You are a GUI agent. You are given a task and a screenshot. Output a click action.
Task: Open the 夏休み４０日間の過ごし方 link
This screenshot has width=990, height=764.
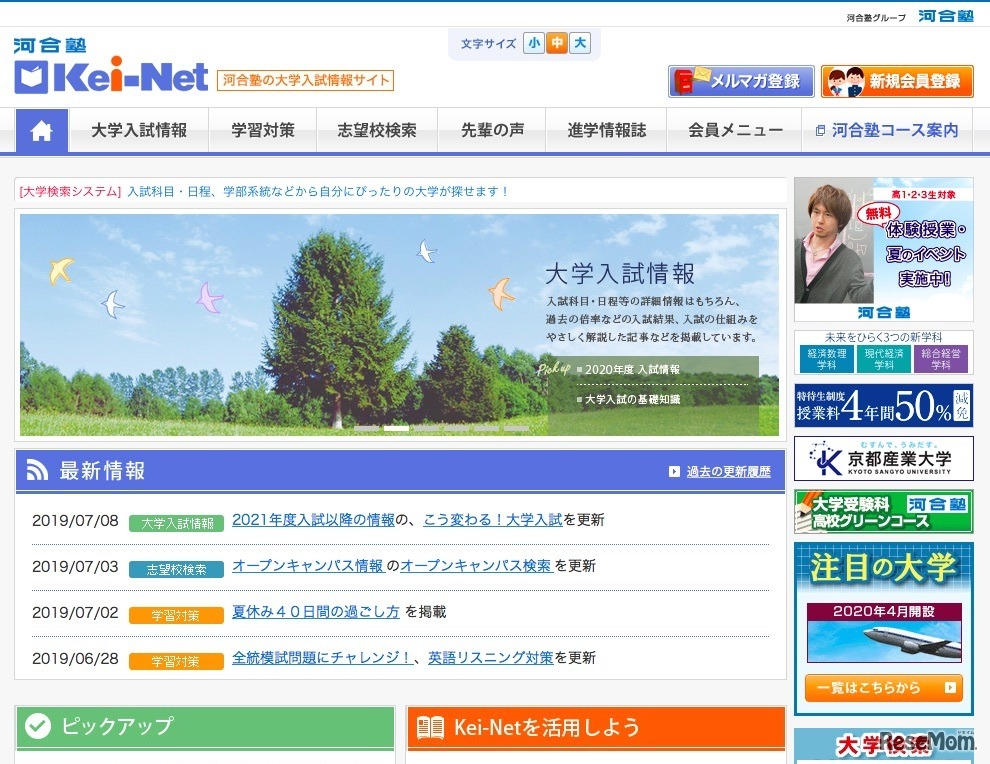coord(314,611)
